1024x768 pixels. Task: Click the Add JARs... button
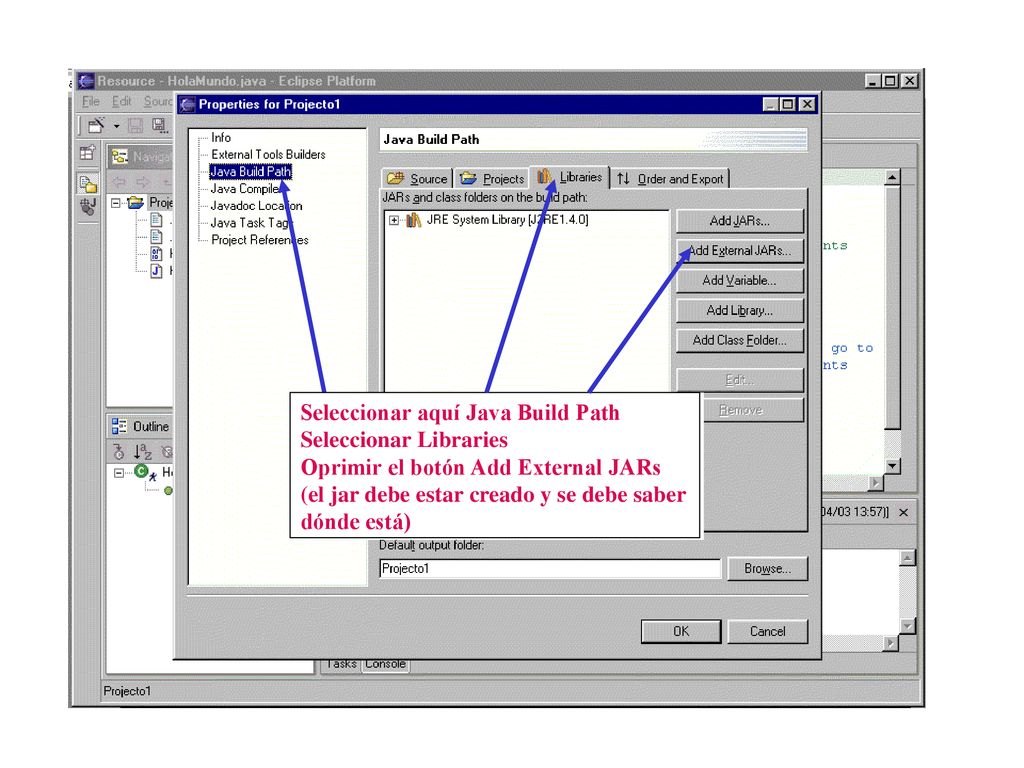[x=739, y=221]
